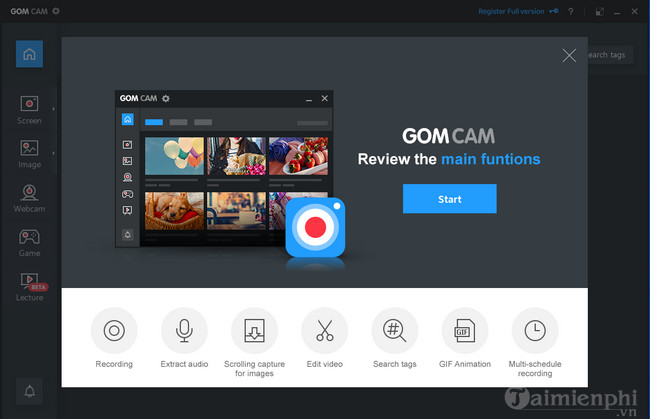Choose Scrolling capture for images icon
The width and height of the screenshot is (650, 419).
(x=255, y=330)
